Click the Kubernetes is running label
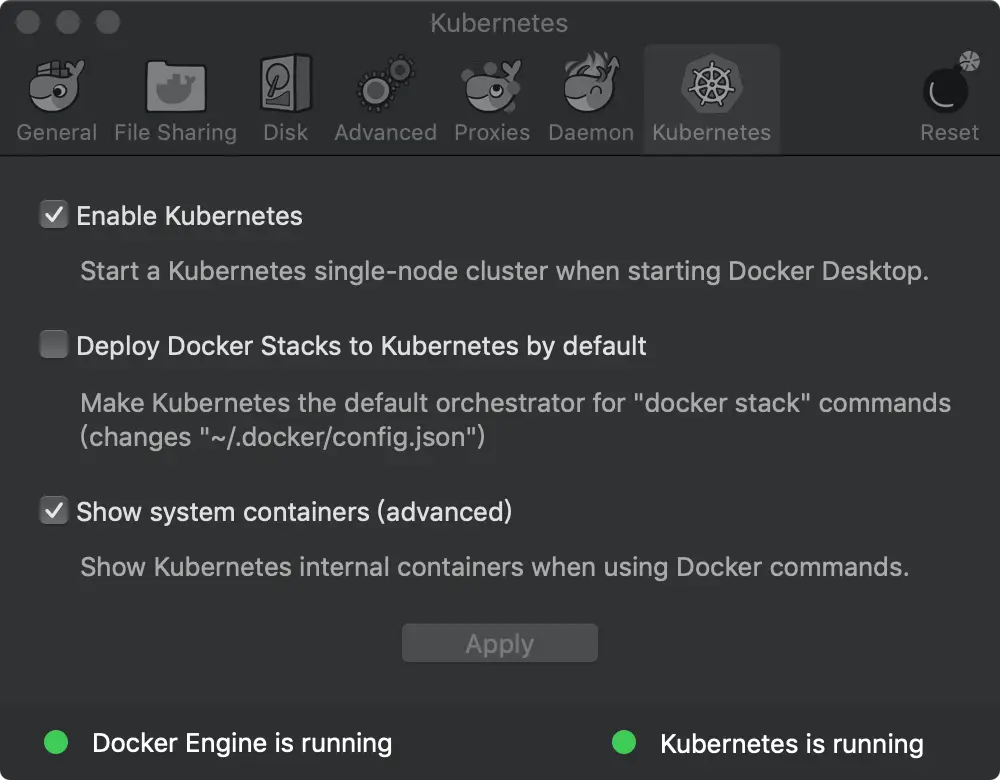The image size is (1000, 780). pos(791,743)
